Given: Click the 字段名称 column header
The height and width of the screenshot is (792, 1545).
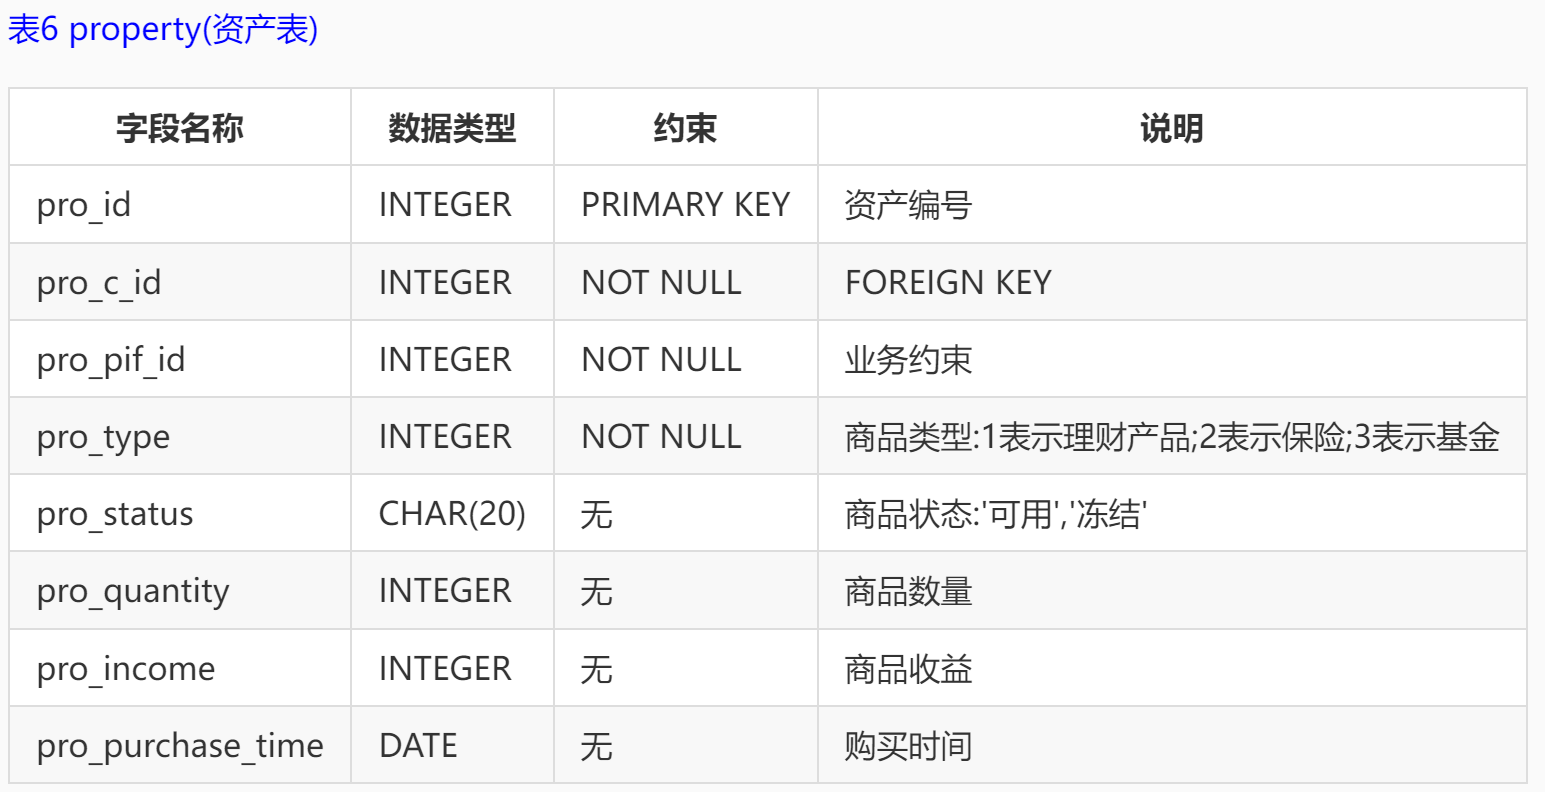Looking at the screenshot, I should [180, 128].
